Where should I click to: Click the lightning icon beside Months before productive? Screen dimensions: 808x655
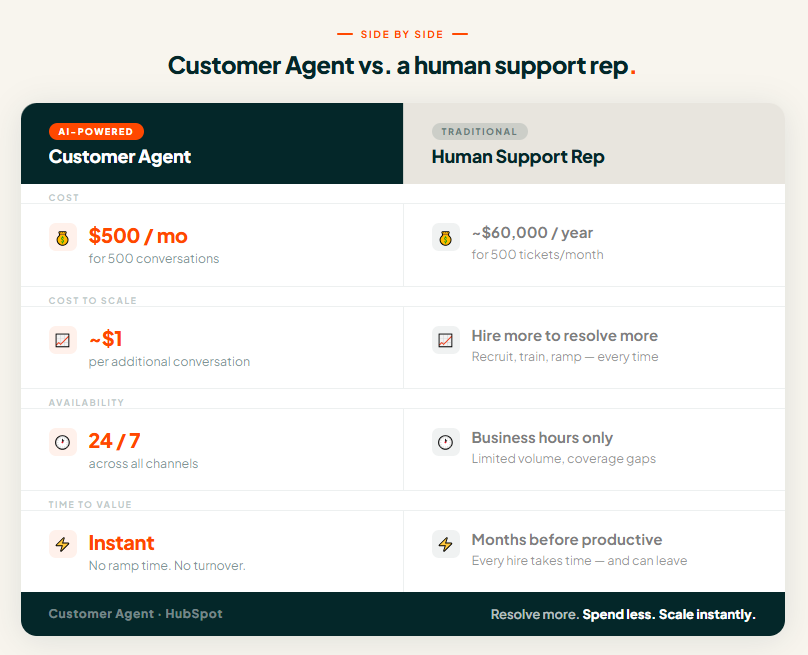(446, 544)
